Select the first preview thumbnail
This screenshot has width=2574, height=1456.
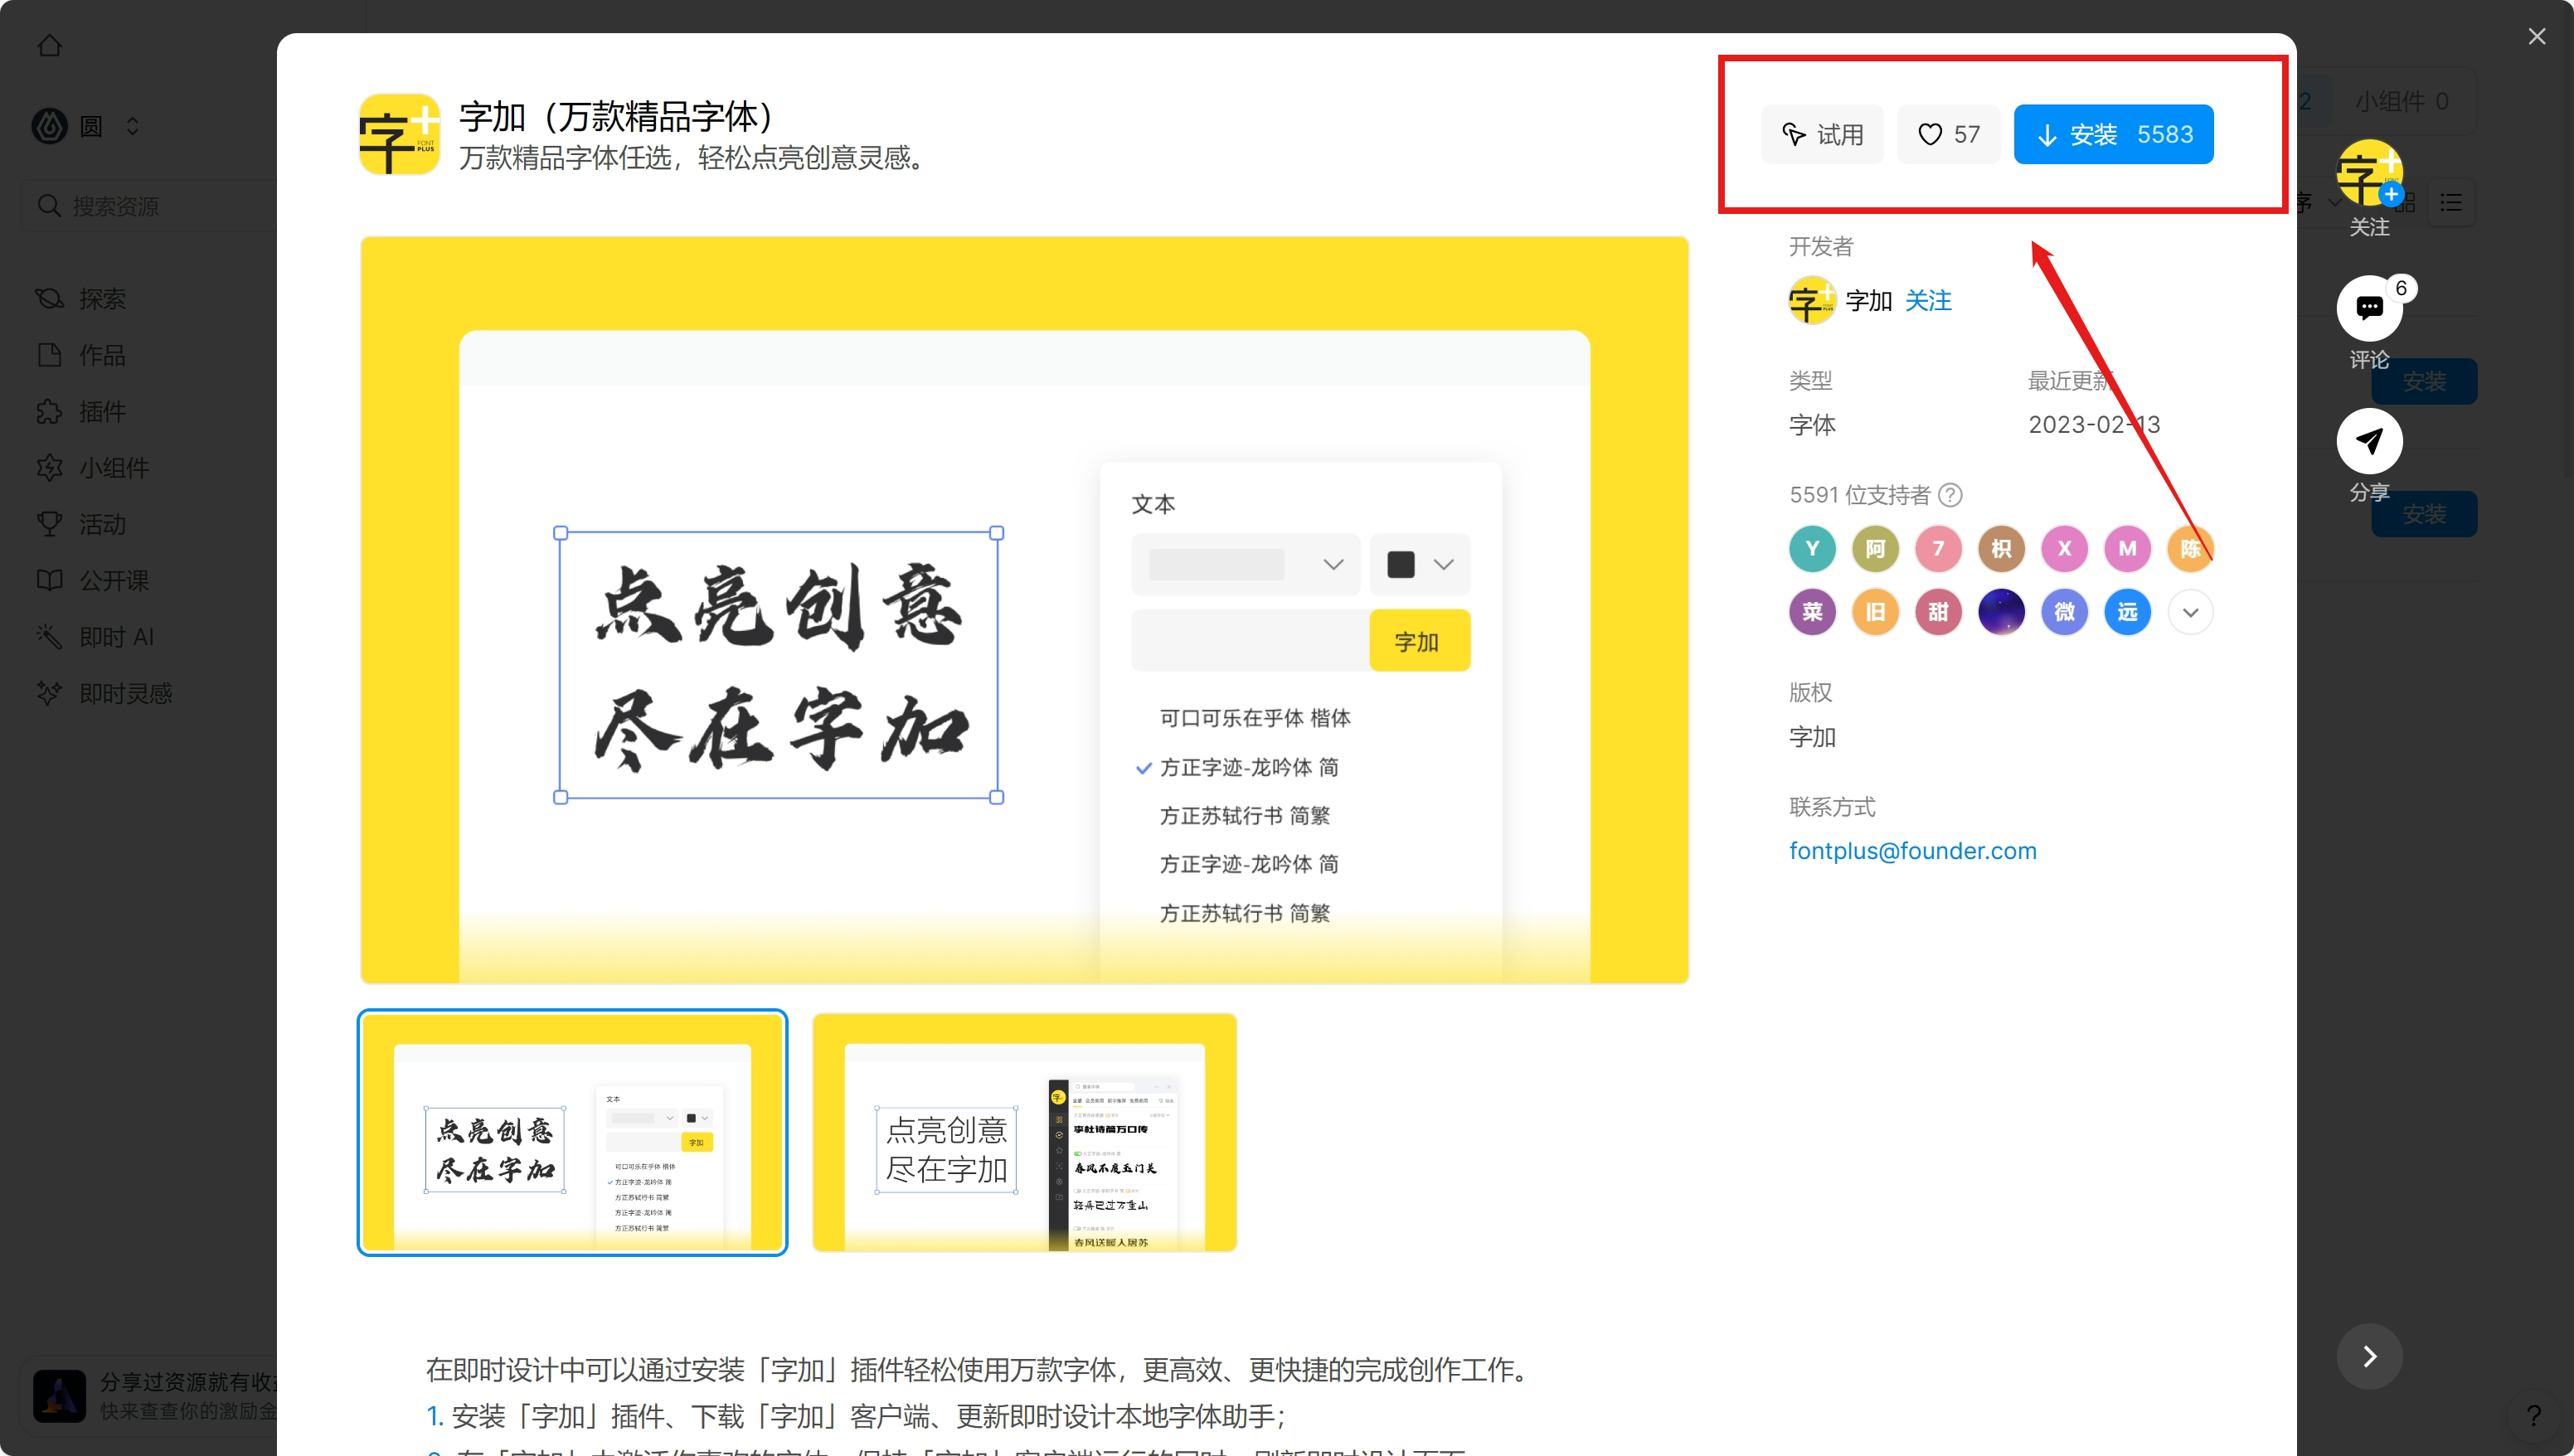[572, 1132]
